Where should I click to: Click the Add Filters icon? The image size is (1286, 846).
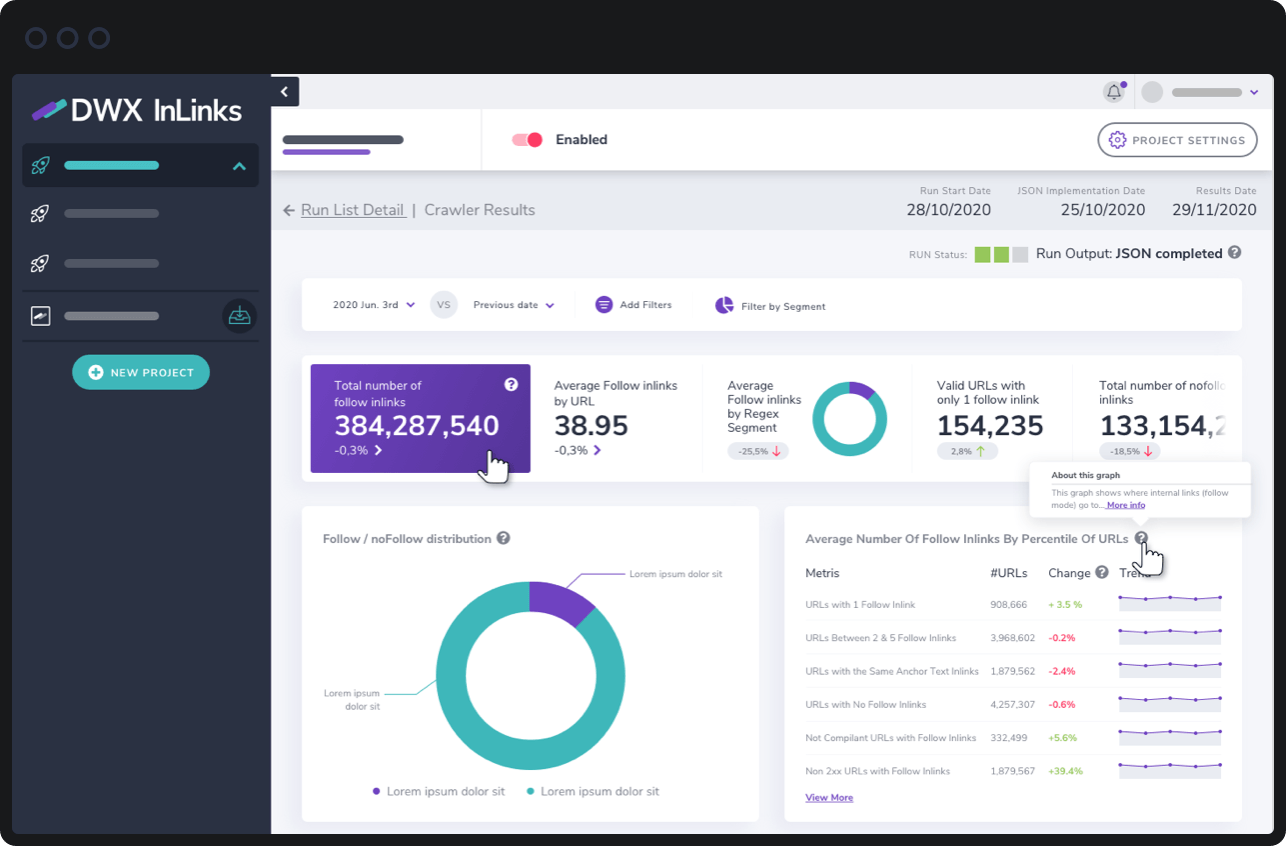(x=604, y=305)
